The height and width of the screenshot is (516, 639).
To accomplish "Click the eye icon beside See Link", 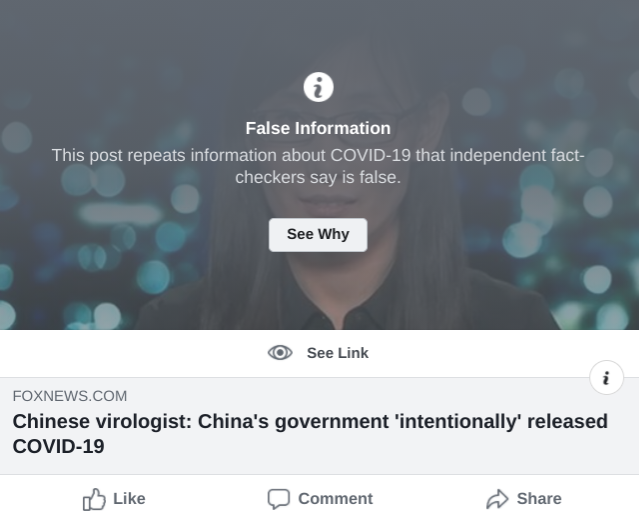I will coord(280,353).
